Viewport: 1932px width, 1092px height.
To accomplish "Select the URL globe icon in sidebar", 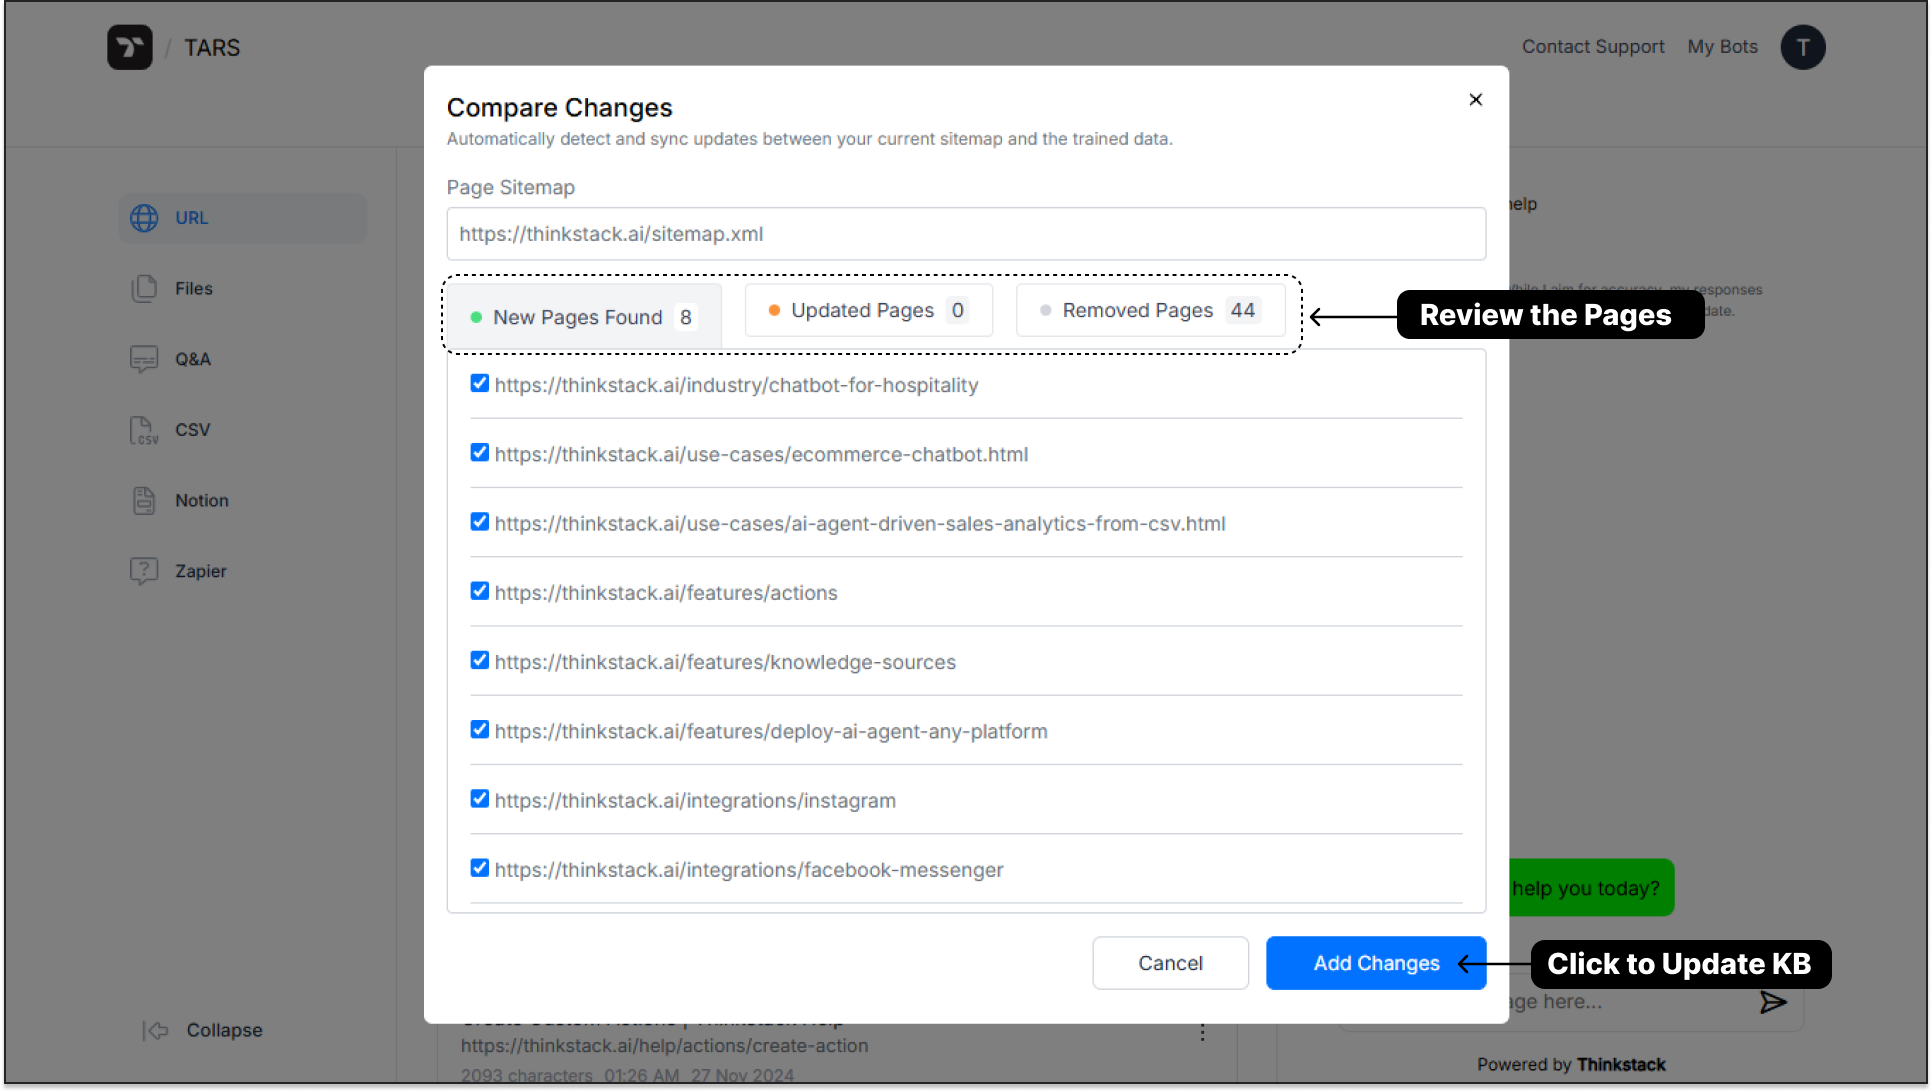I will 144,218.
